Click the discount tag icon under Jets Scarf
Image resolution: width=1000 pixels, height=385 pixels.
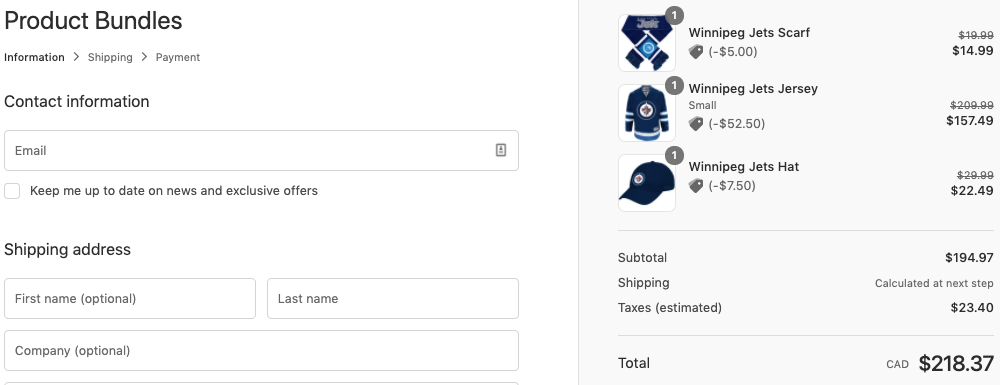696,52
